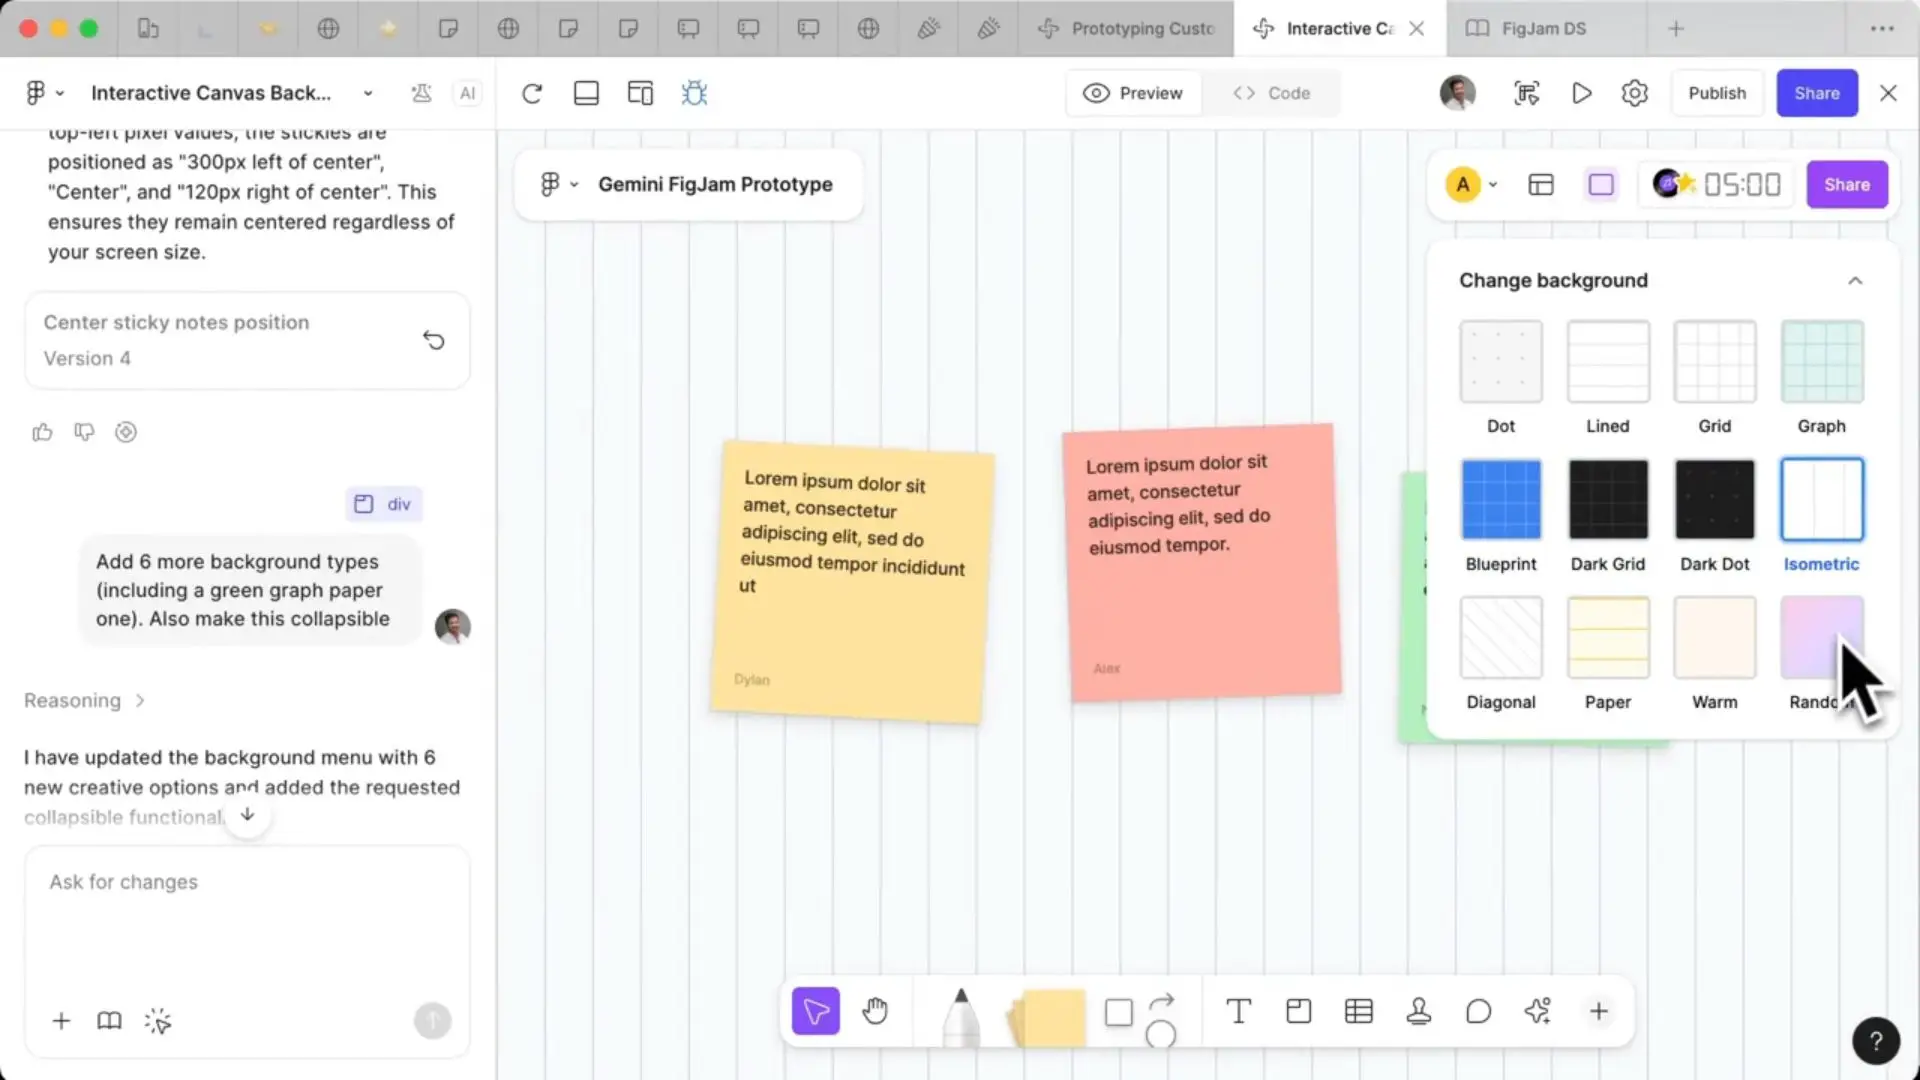Choose the Dark Grid background swatch
Viewport: 1920px width, 1080px height.
pos(1607,499)
